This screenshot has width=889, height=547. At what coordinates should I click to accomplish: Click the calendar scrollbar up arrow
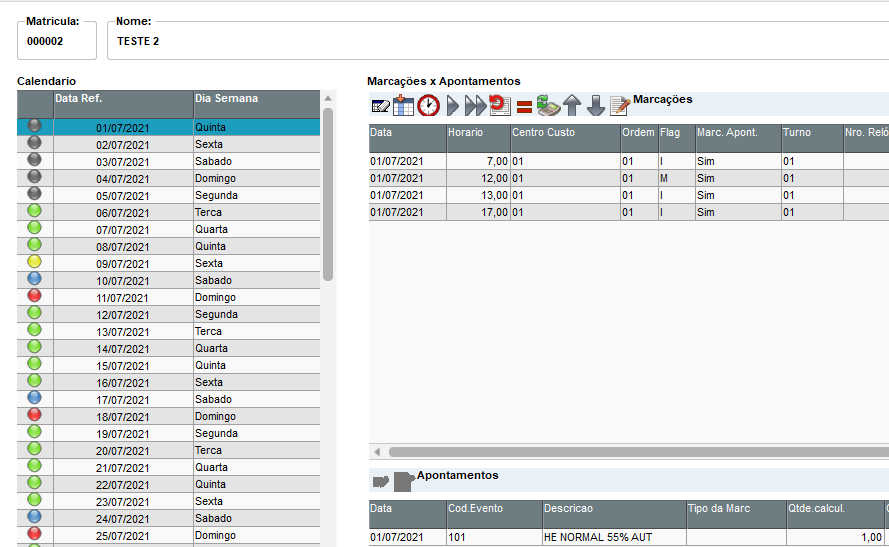point(328,99)
